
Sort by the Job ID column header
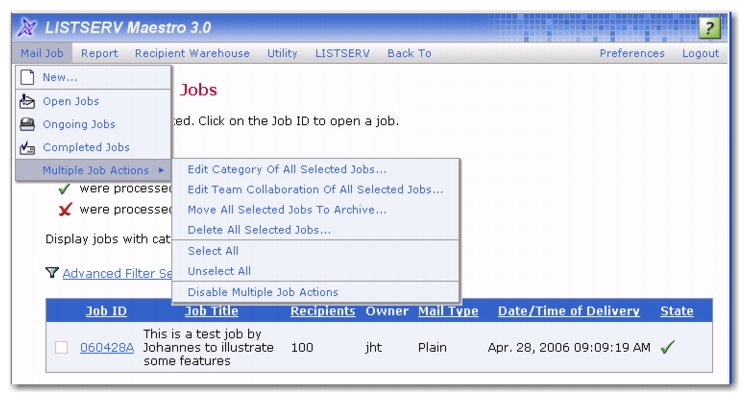(106, 311)
